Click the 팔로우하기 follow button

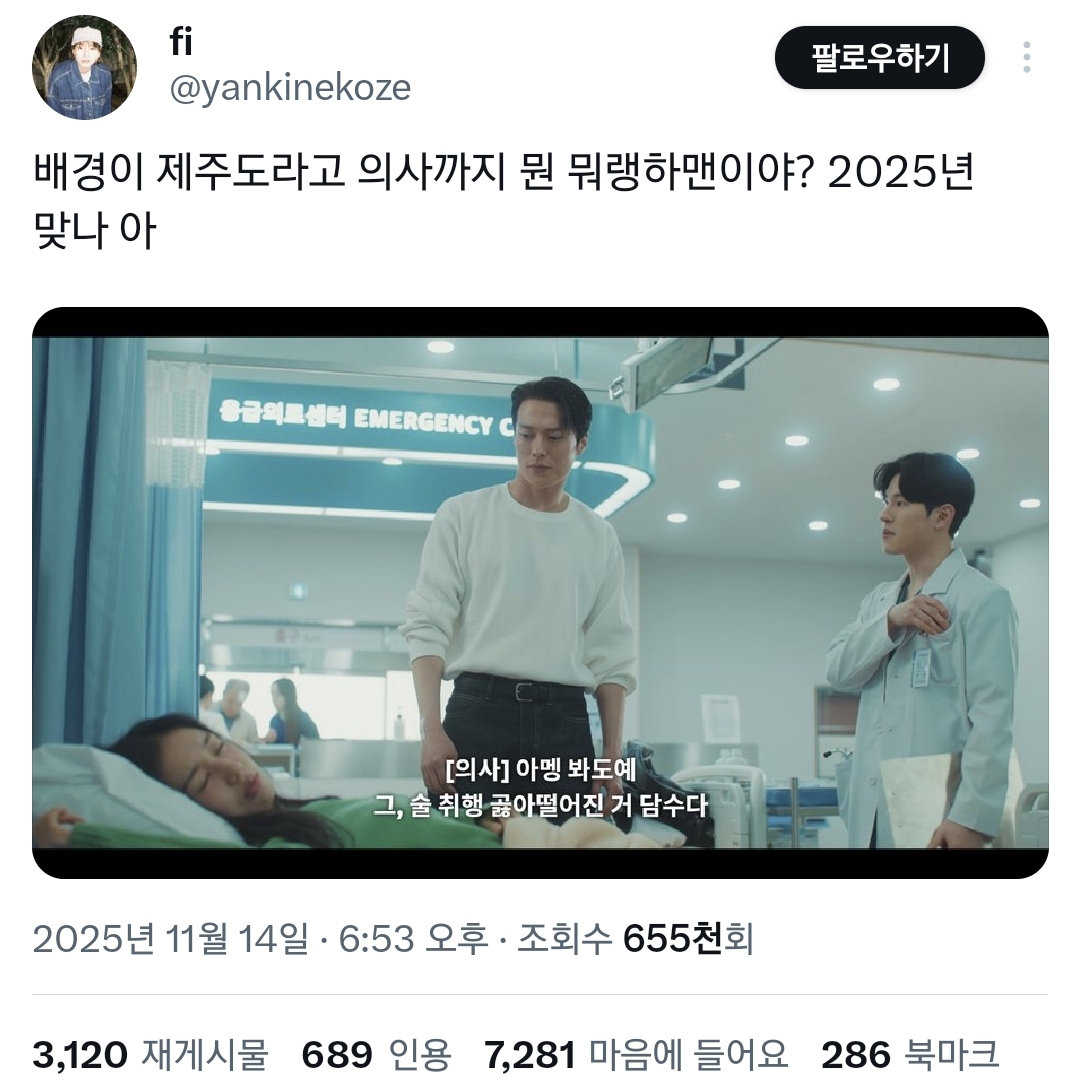879,58
